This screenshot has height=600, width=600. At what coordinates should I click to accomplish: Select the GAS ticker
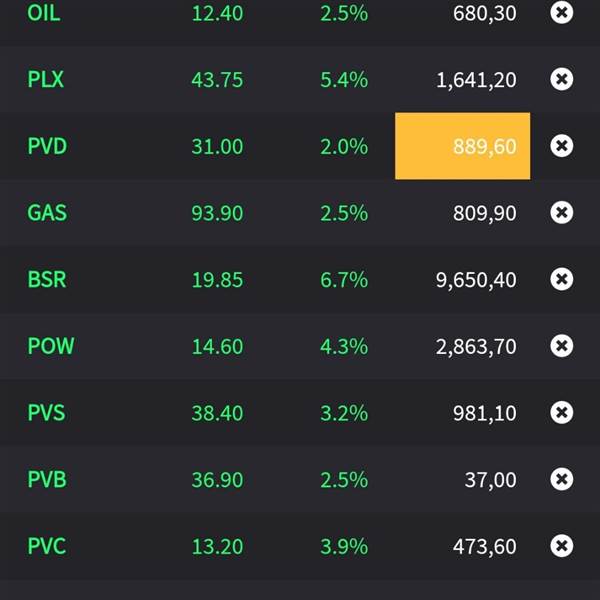pos(47,213)
